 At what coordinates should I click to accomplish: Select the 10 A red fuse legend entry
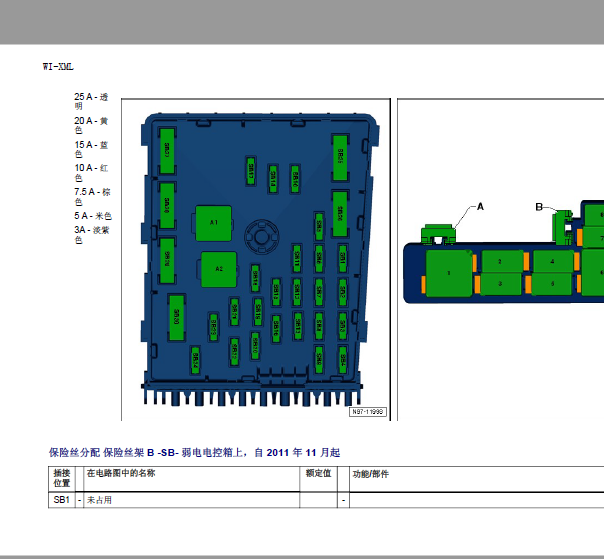[x=91, y=173]
